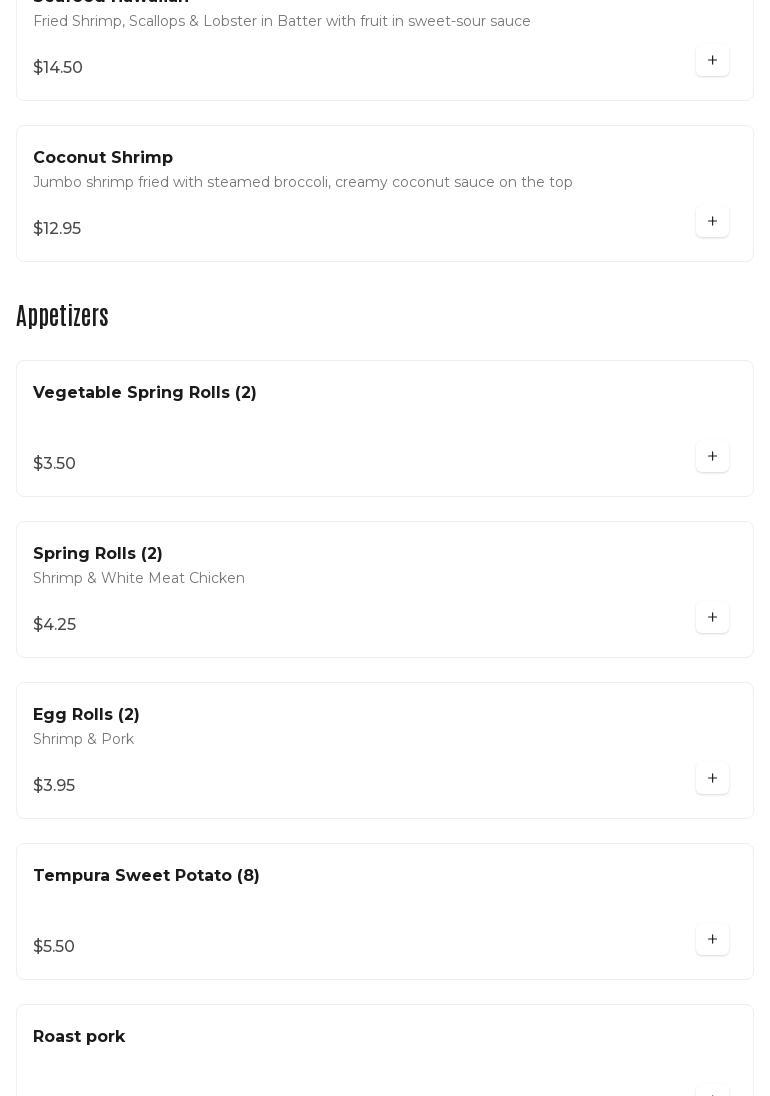Add Coconut Shrimp to the order
The height and width of the screenshot is (1096, 770).
coord(712,222)
